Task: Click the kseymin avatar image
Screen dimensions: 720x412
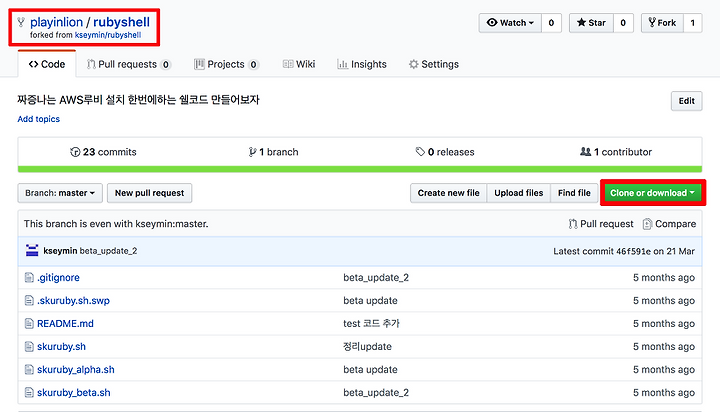Action: (32, 251)
